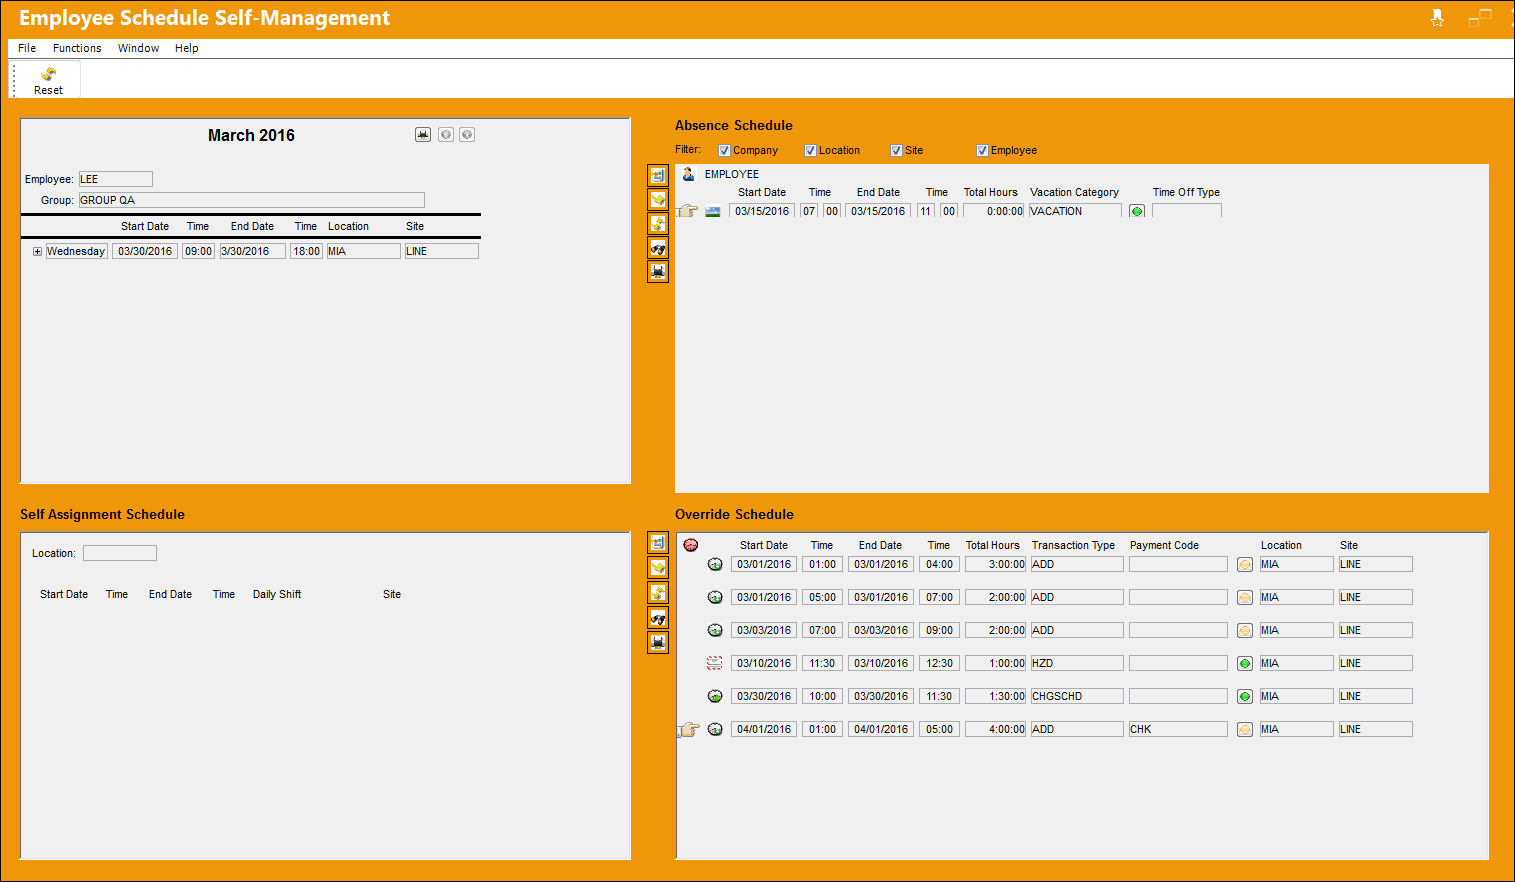Click the green status button in the CHGSCHD row
The image size is (1515, 882).
click(x=1245, y=696)
